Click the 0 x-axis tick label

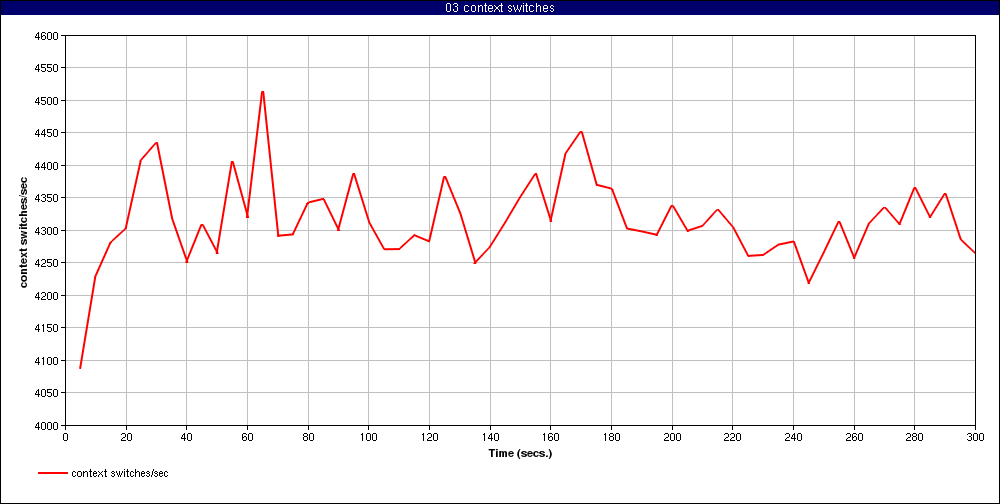tap(65, 437)
